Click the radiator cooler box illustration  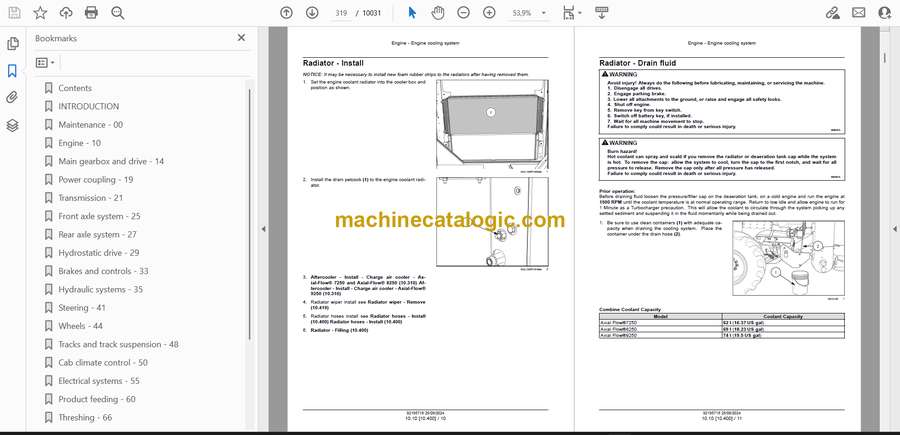492,123
